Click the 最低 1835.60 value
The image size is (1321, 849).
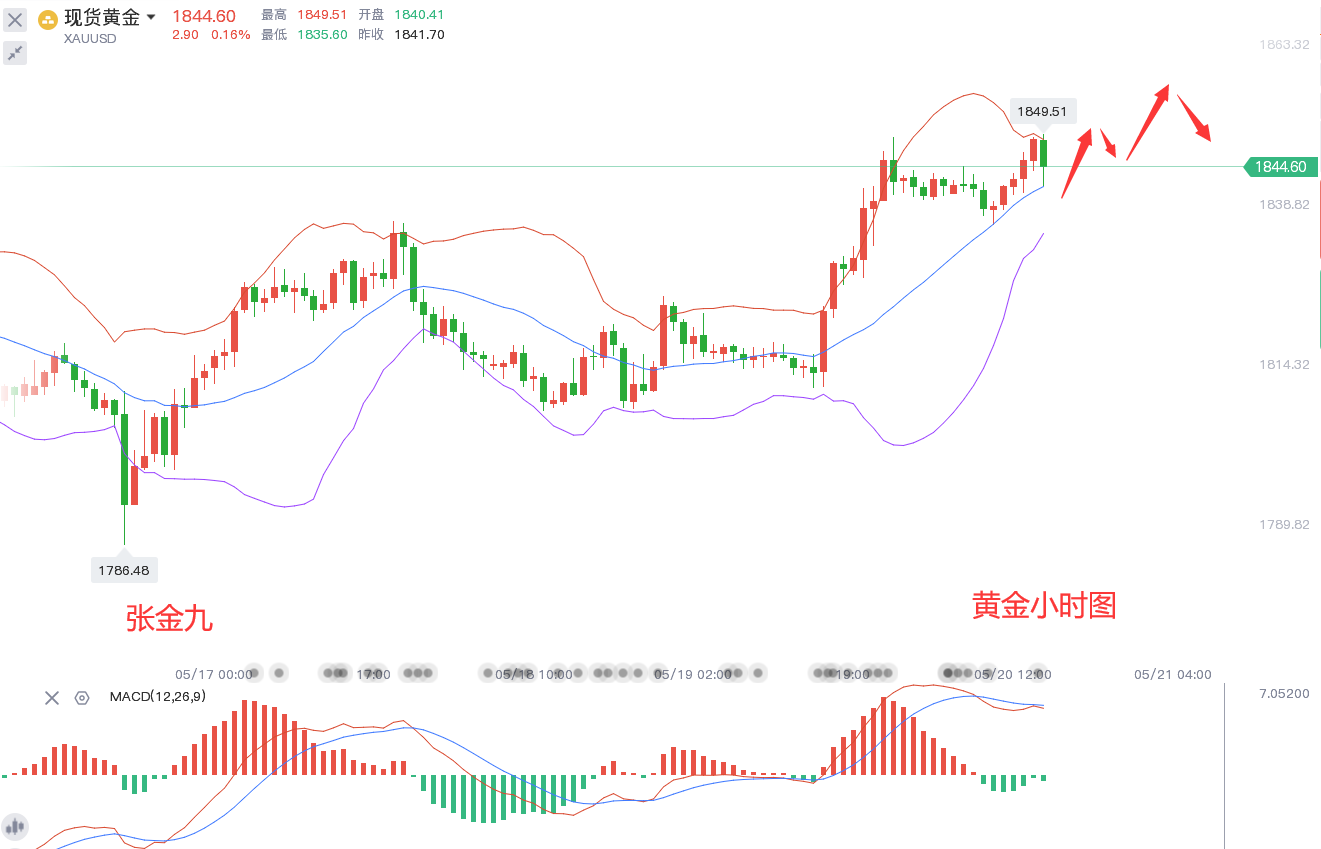pos(322,35)
